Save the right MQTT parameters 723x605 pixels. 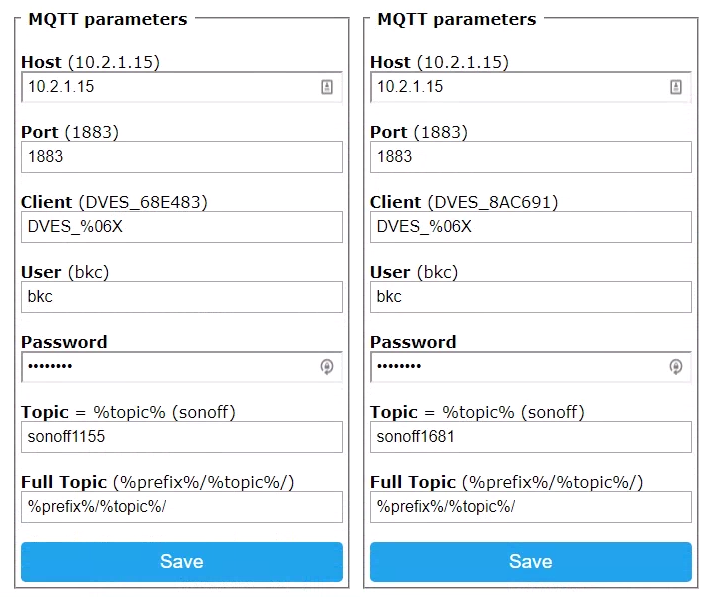coord(531,562)
